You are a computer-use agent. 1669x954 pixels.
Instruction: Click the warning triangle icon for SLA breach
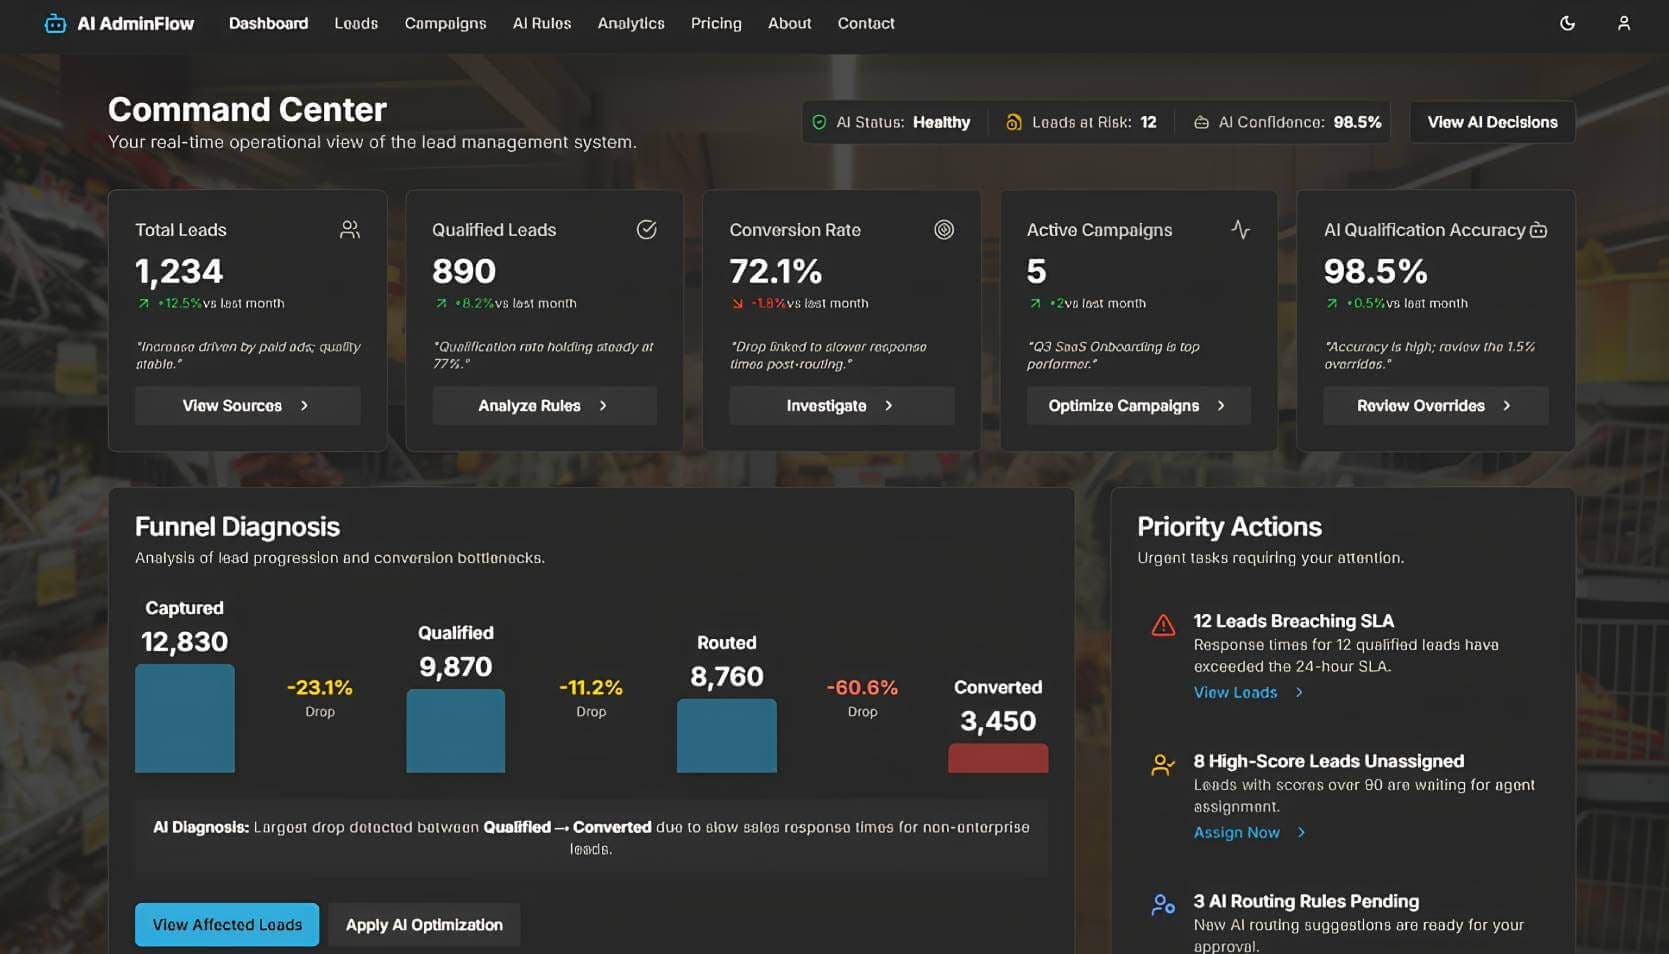[x=1163, y=626]
